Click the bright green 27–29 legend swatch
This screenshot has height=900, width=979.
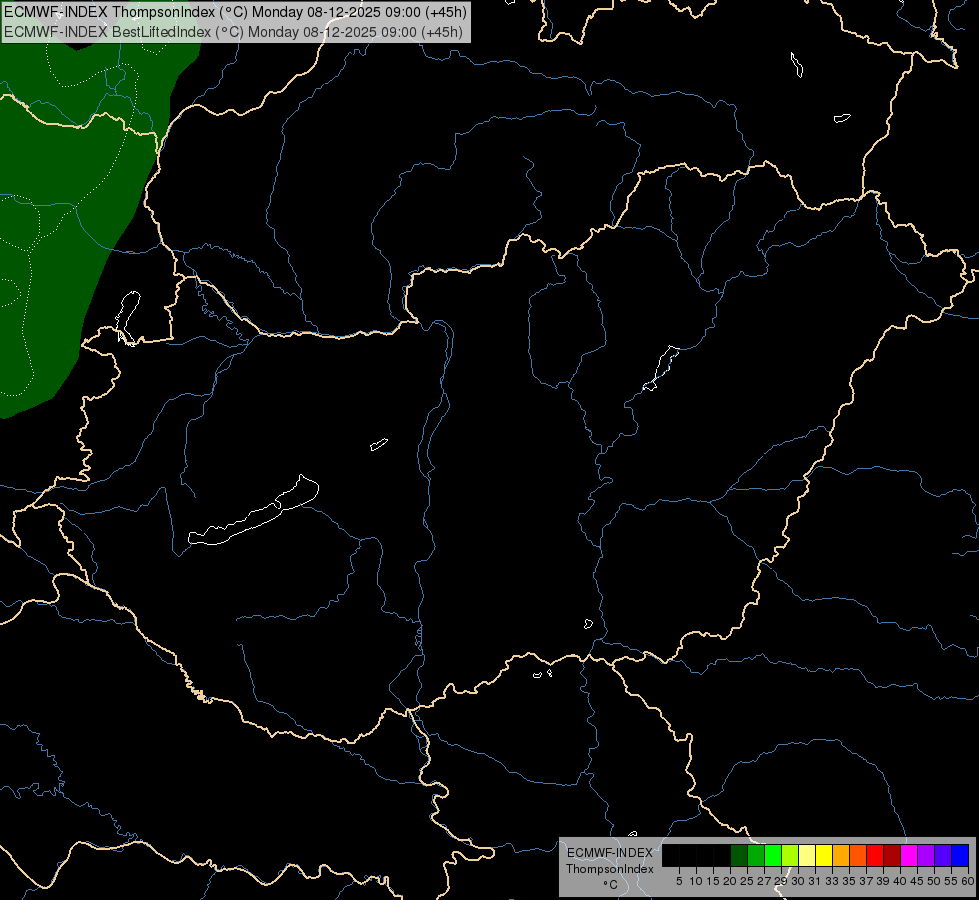coord(773,855)
